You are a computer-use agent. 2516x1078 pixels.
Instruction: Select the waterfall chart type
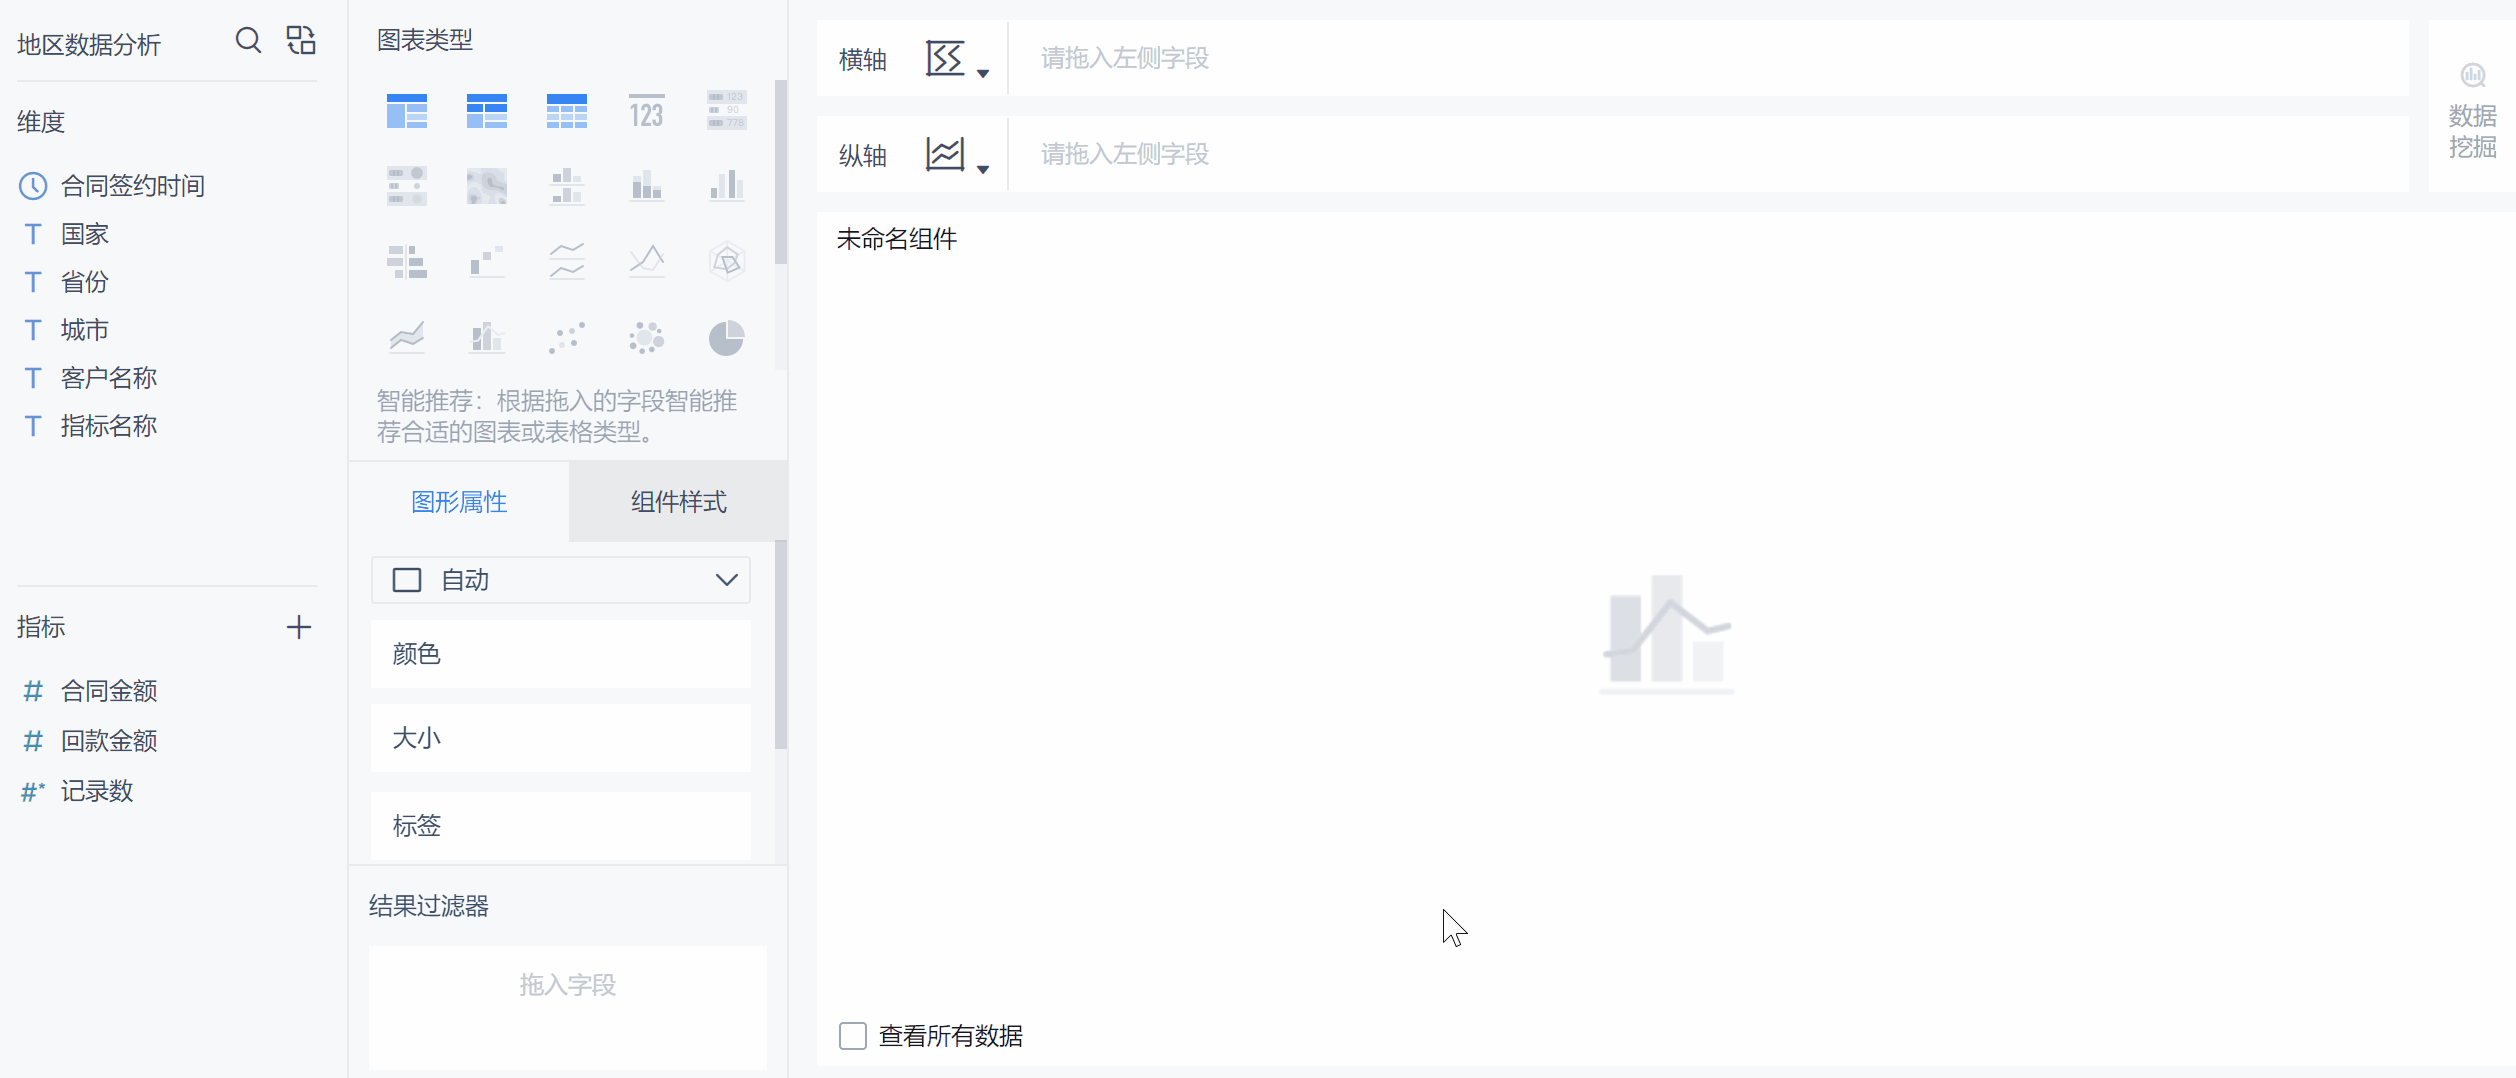coord(487,260)
